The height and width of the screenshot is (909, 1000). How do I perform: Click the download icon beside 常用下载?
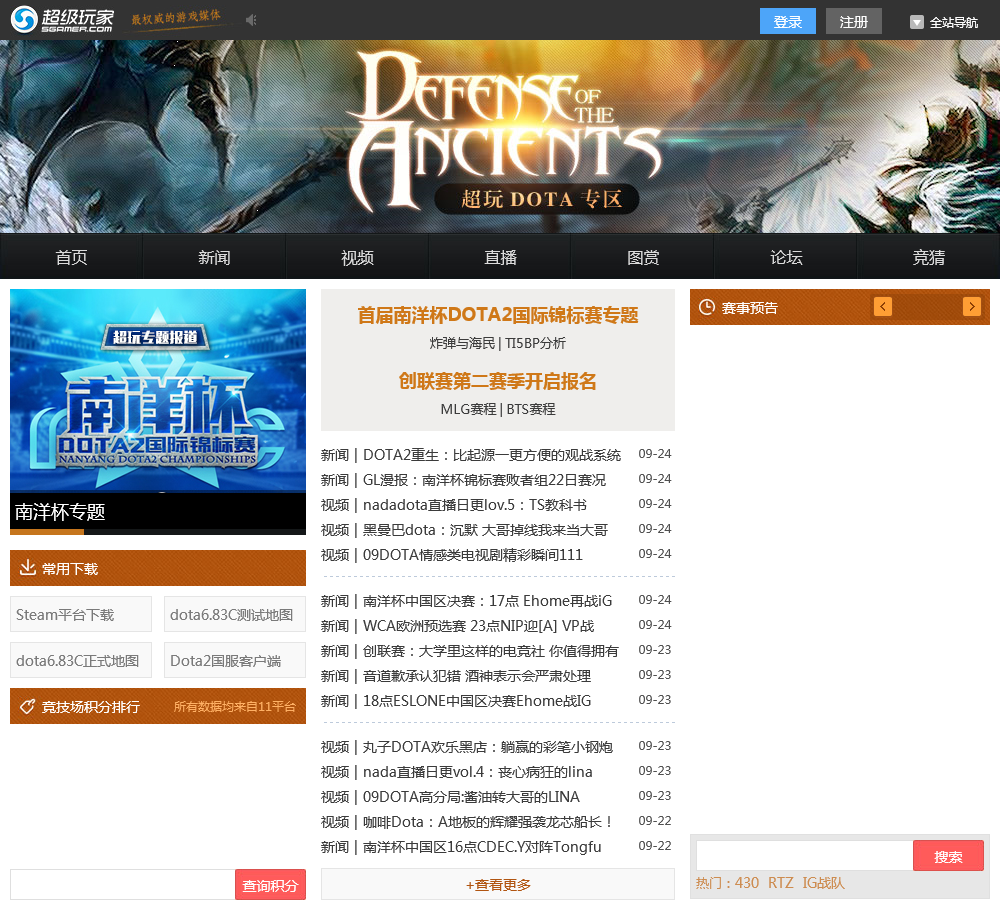27,568
